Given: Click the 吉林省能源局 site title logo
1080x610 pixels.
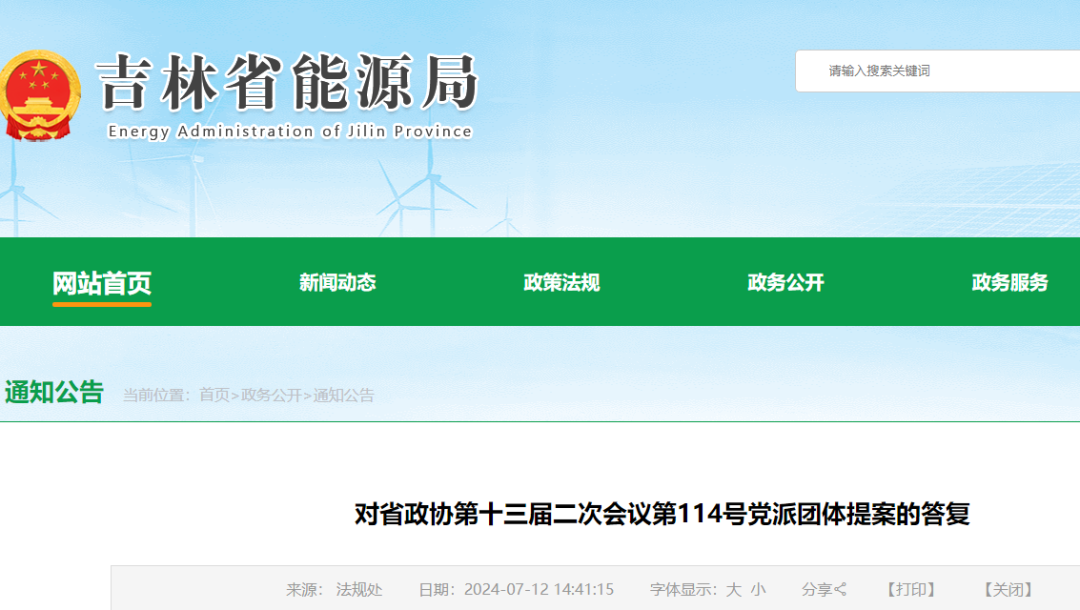Looking at the screenshot, I should (283, 90).
